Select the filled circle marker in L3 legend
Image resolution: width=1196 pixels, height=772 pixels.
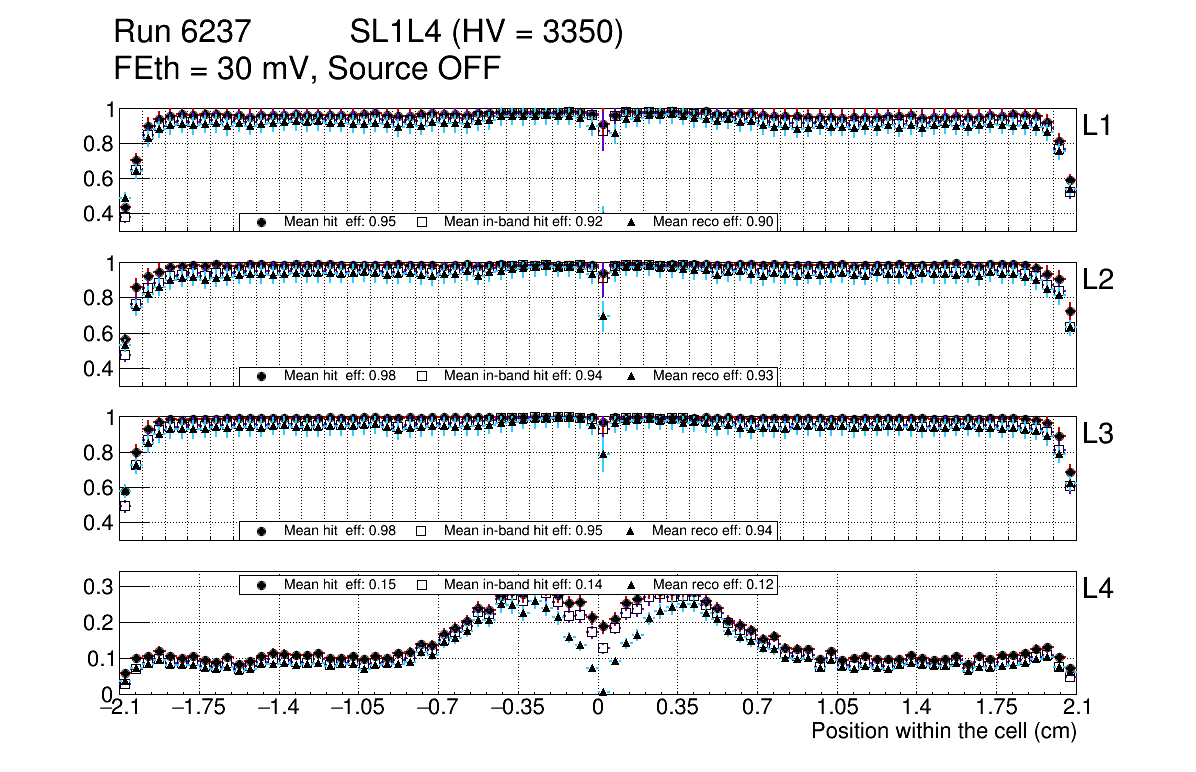(x=262, y=530)
